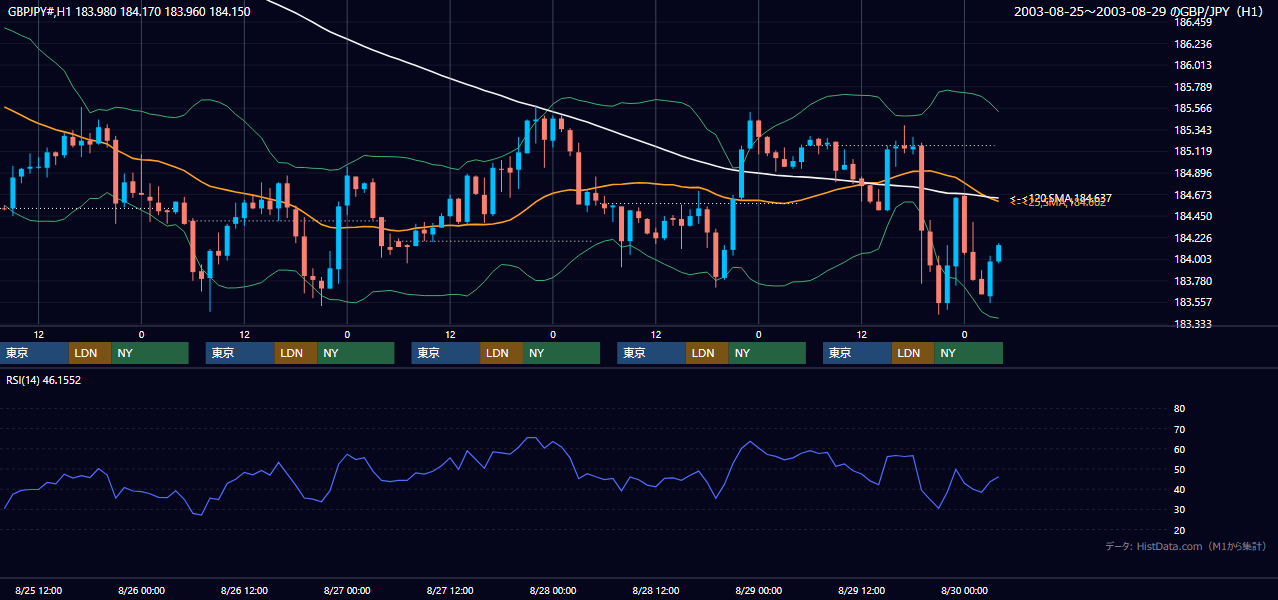This screenshot has width=1278, height=600.
Task: Select the 183.780 price axis label
Action: pyautogui.click(x=1193, y=281)
